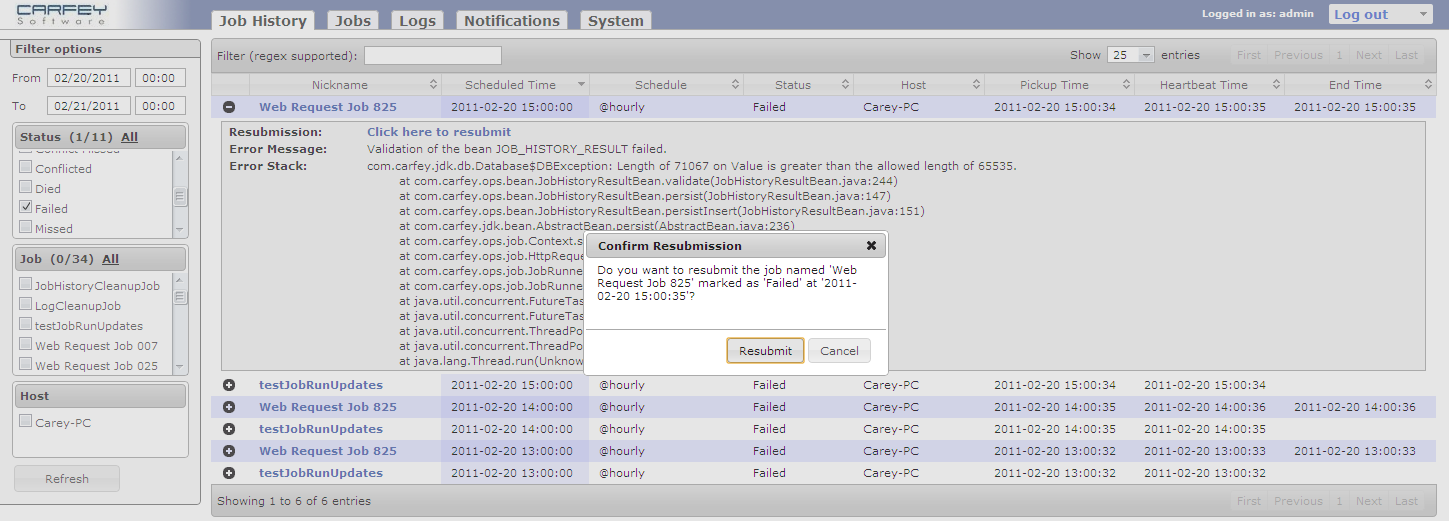Open the Notifications tab
The width and height of the screenshot is (1449, 521).
(511, 21)
